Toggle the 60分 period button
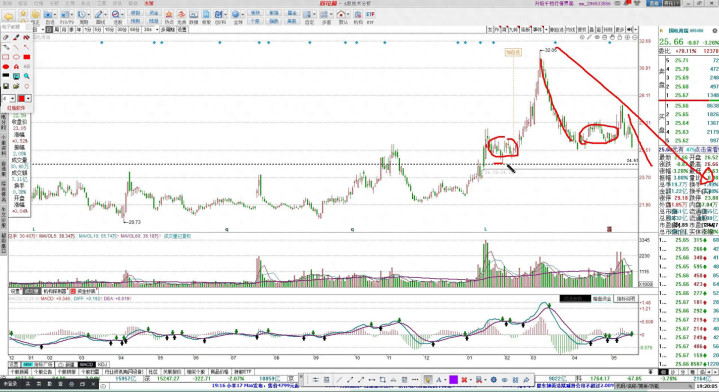Viewport: 719px width, 392px height. tap(134, 29)
